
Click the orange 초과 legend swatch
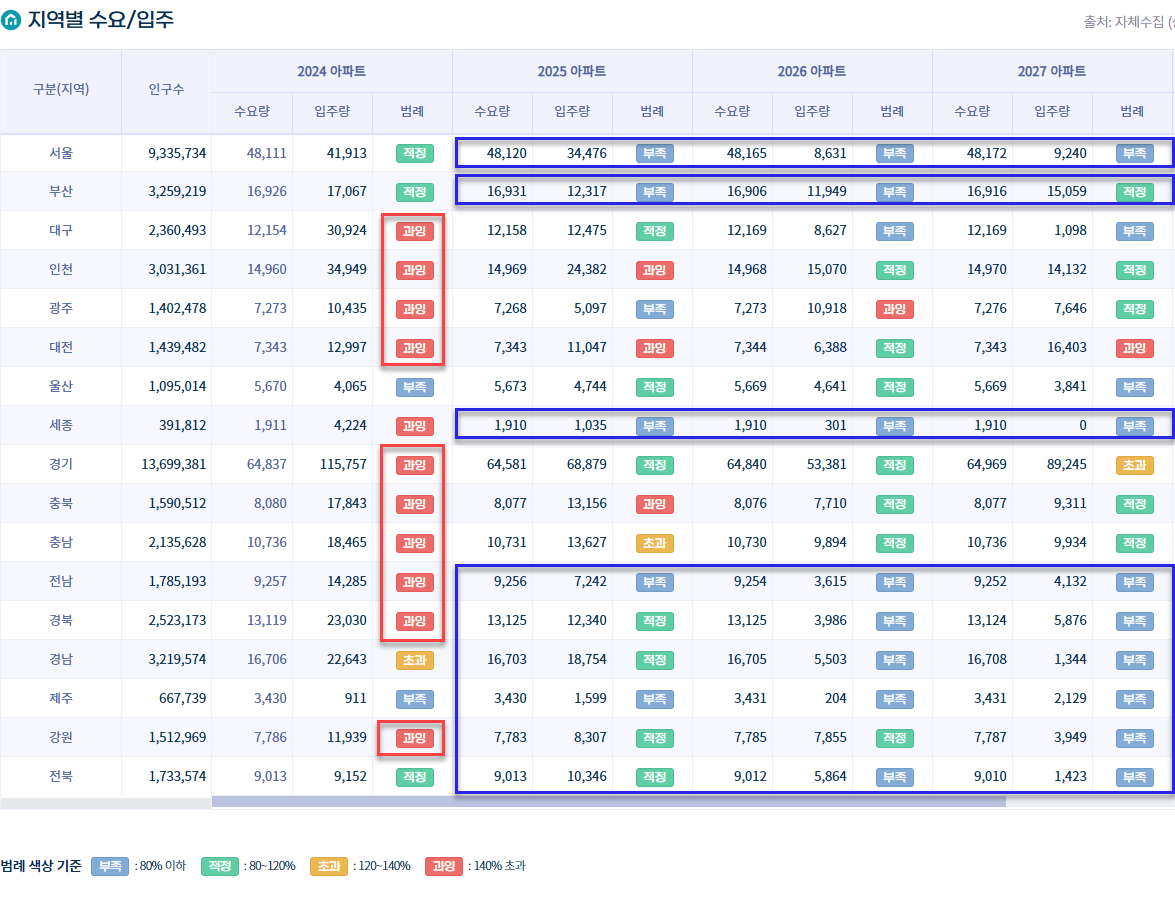pos(329,866)
